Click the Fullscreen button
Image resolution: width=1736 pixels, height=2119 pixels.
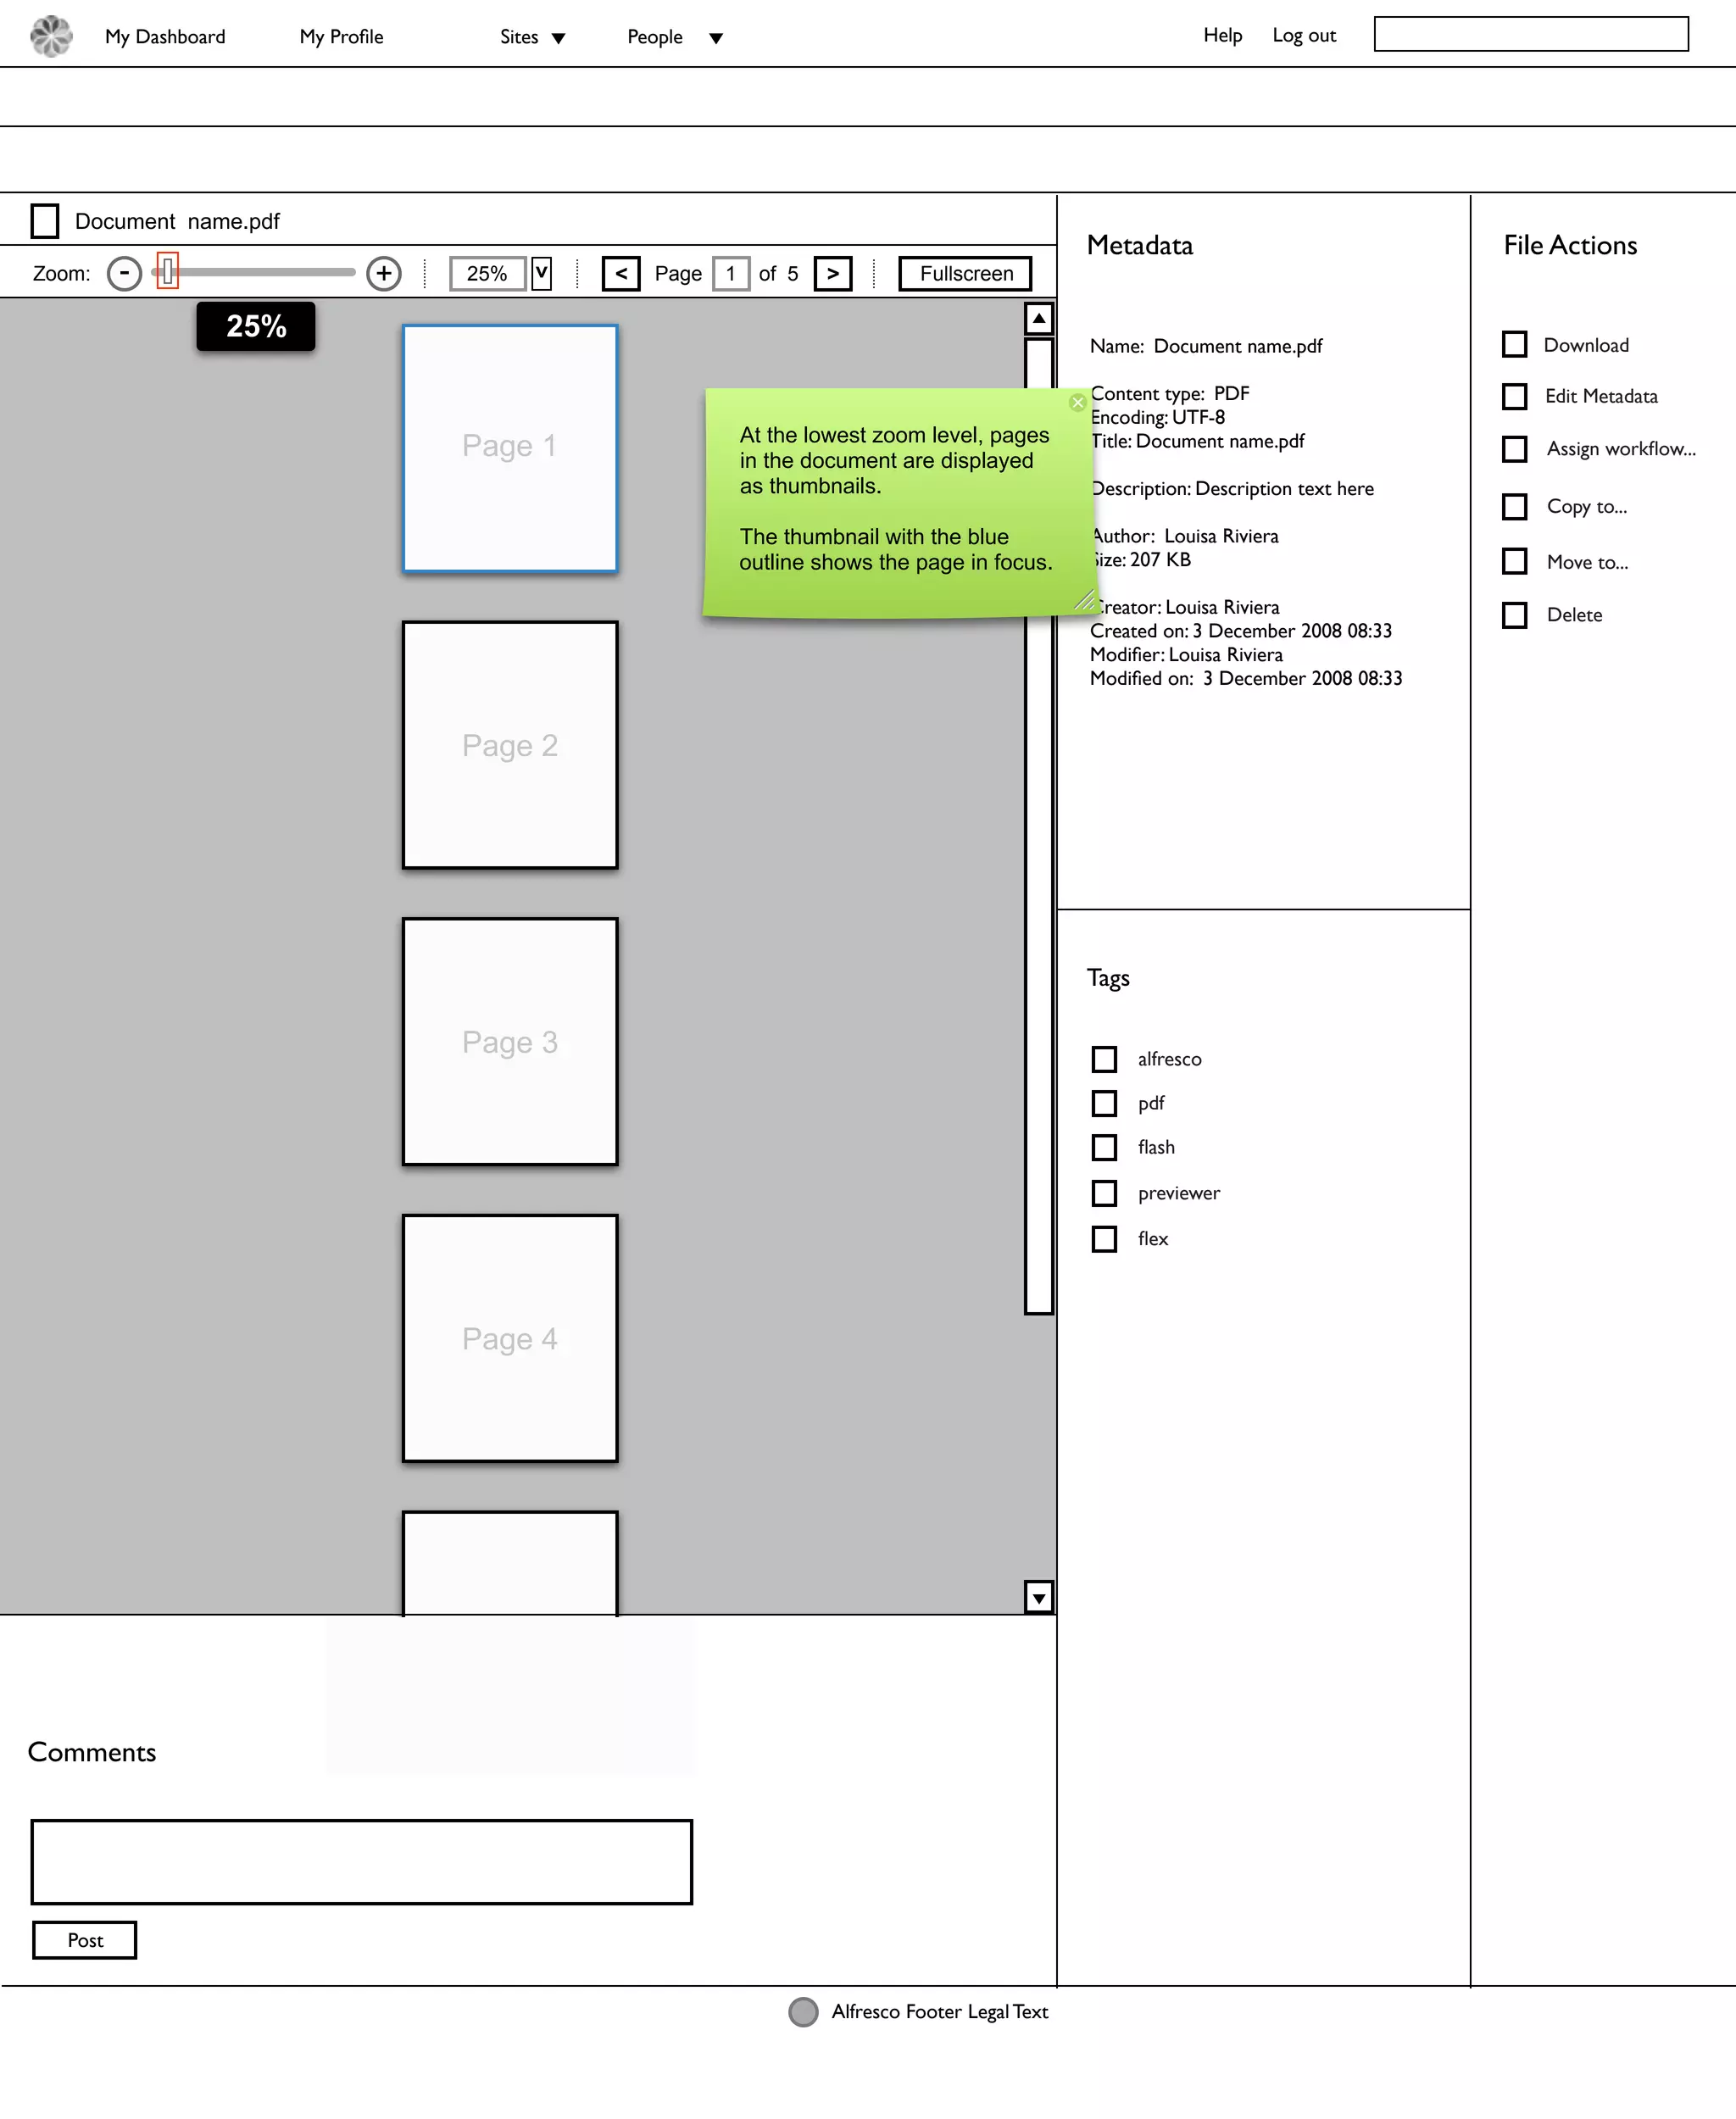pyautogui.click(x=965, y=273)
